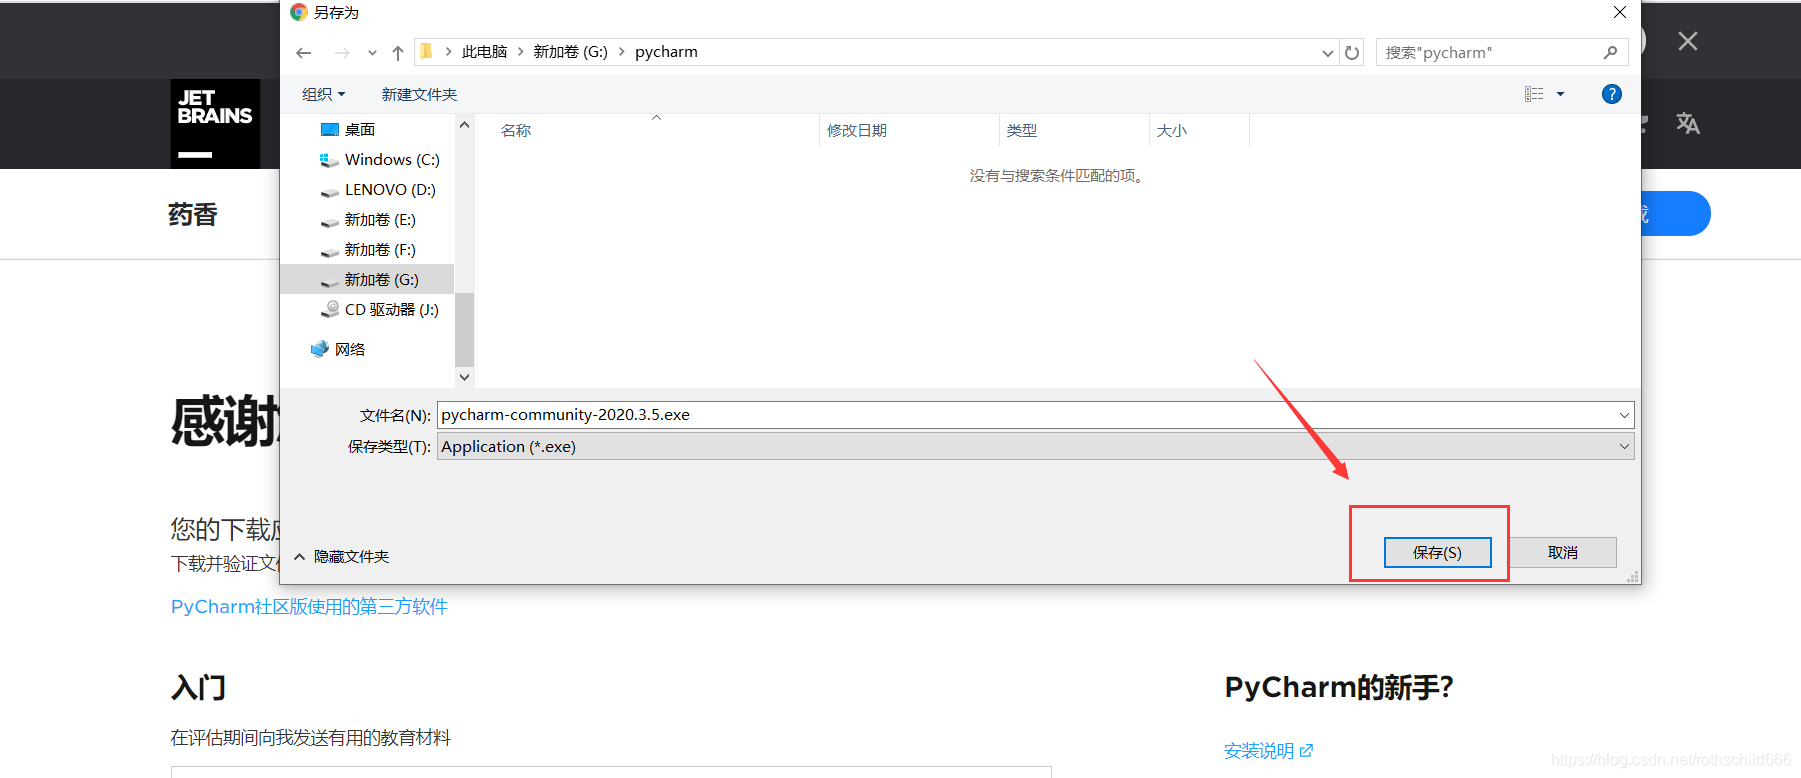The width and height of the screenshot is (1801, 778).
Task: Close the Save As dialog
Action: click(1620, 12)
